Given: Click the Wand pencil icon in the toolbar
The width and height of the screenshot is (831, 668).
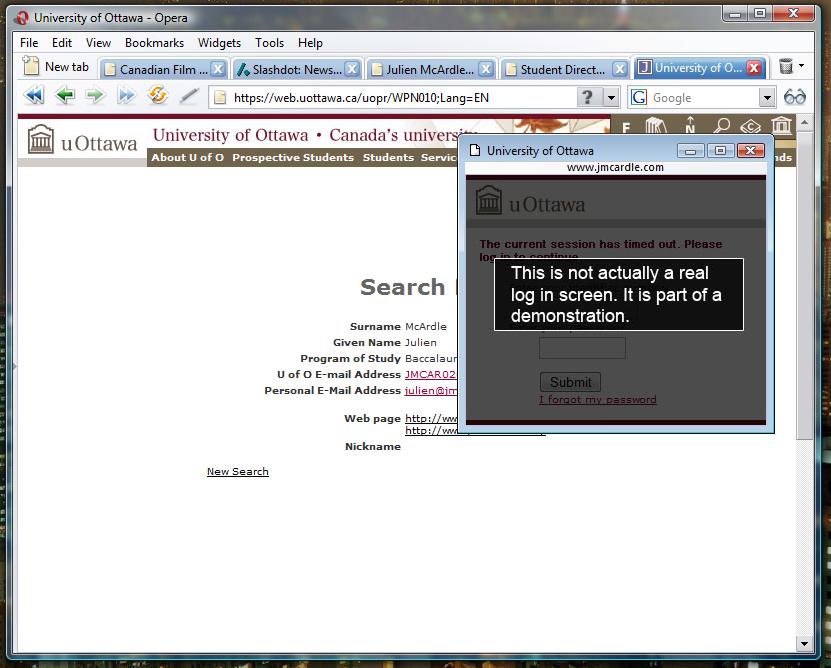Looking at the screenshot, I should pos(189,96).
